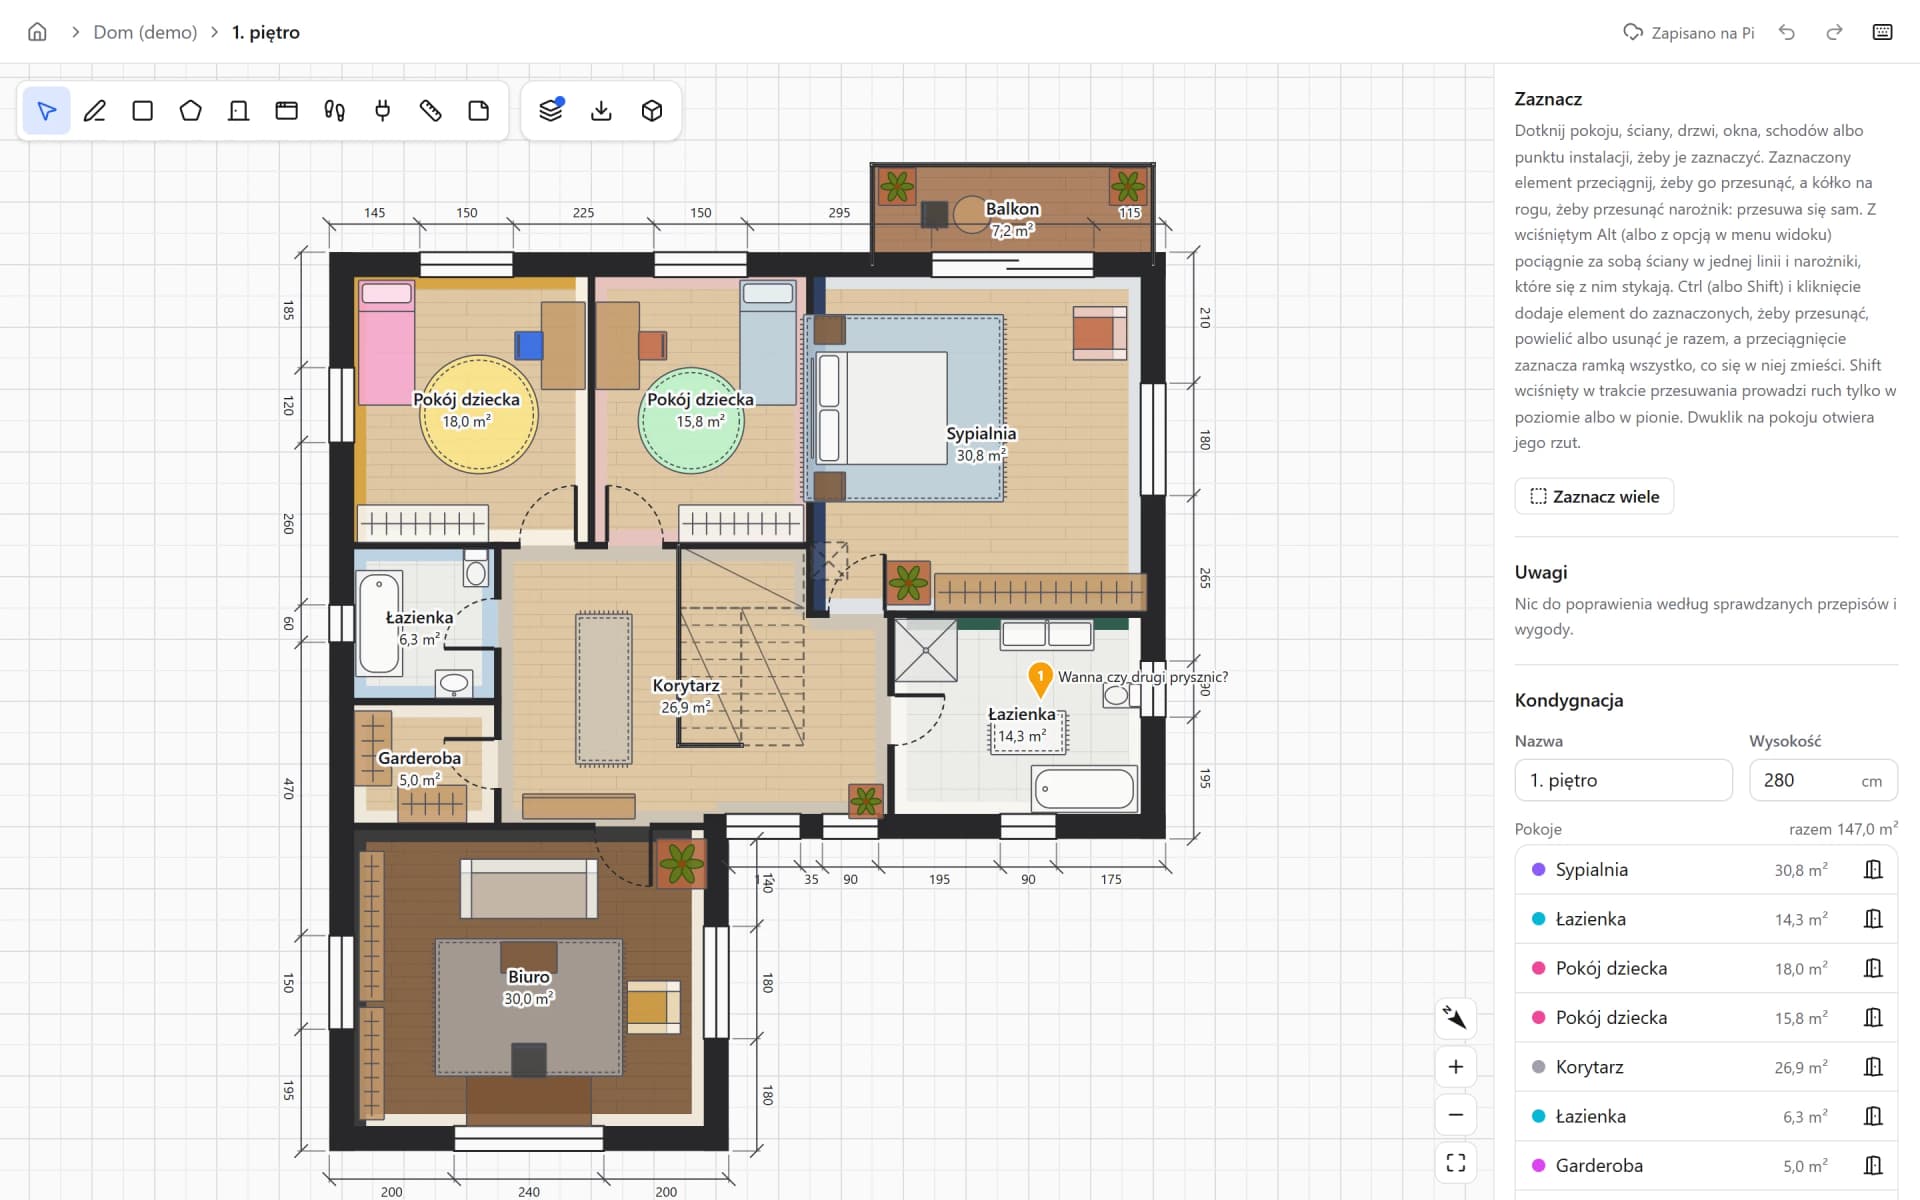Select the footsteps stairs tool
The height and width of the screenshot is (1200, 1920).
pos(334,110)
